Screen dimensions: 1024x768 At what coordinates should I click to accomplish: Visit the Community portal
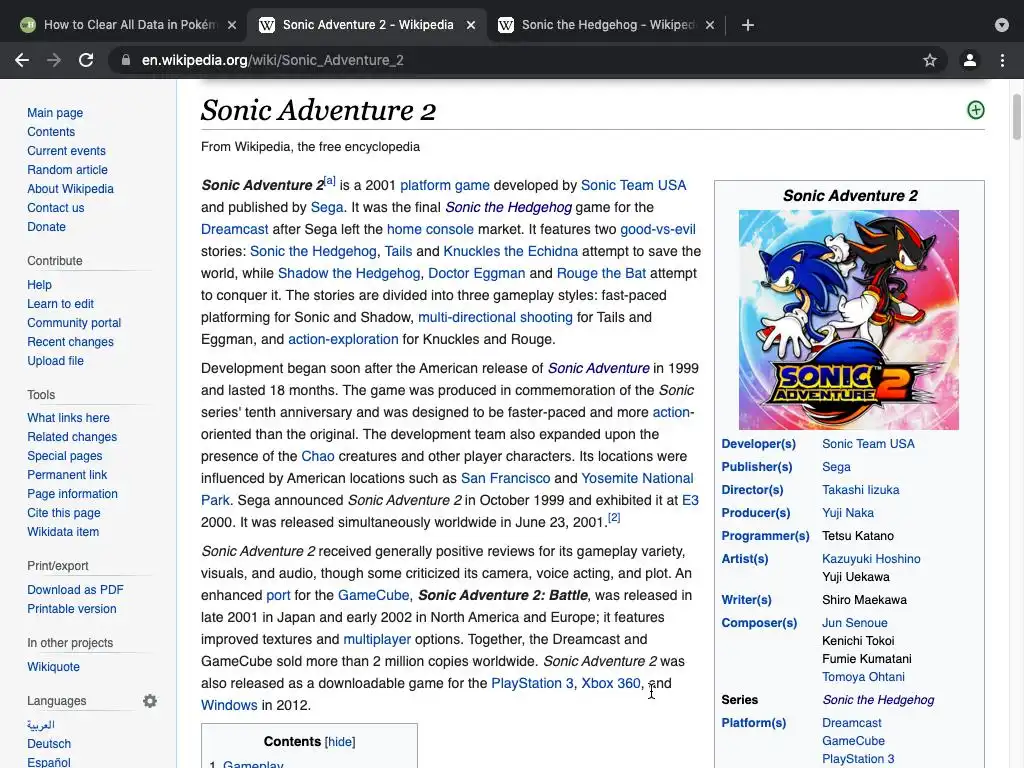coord(74,322)
